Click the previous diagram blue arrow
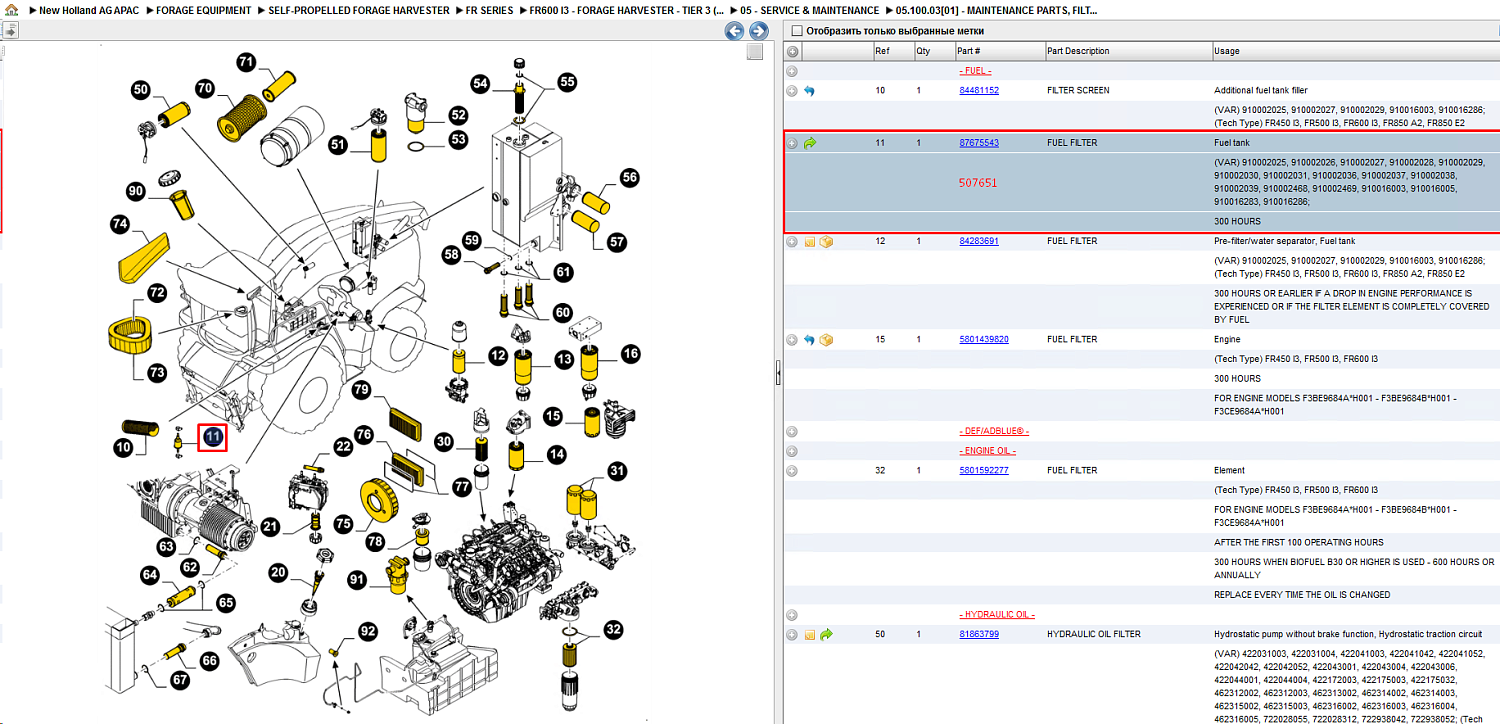1500x724 pixels. pos(734,31)
